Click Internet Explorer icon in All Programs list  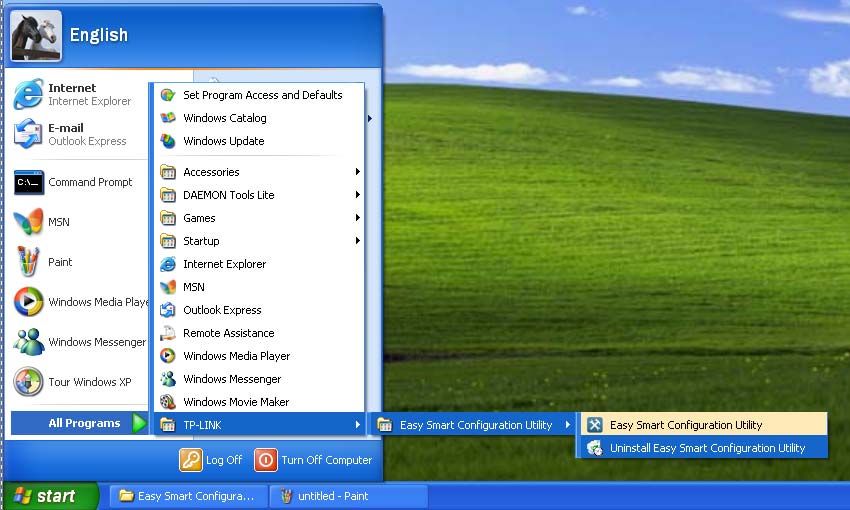click(168, 264)
